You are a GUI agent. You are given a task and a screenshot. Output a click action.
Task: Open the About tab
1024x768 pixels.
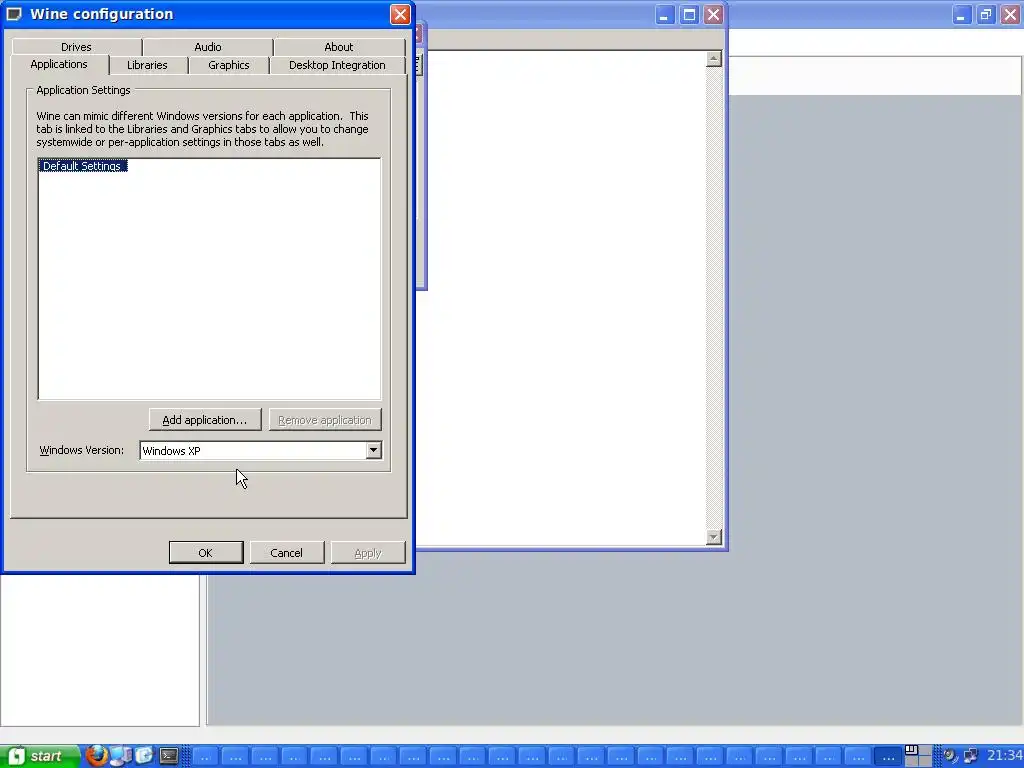pyautogui.click(x=339, y=47)
